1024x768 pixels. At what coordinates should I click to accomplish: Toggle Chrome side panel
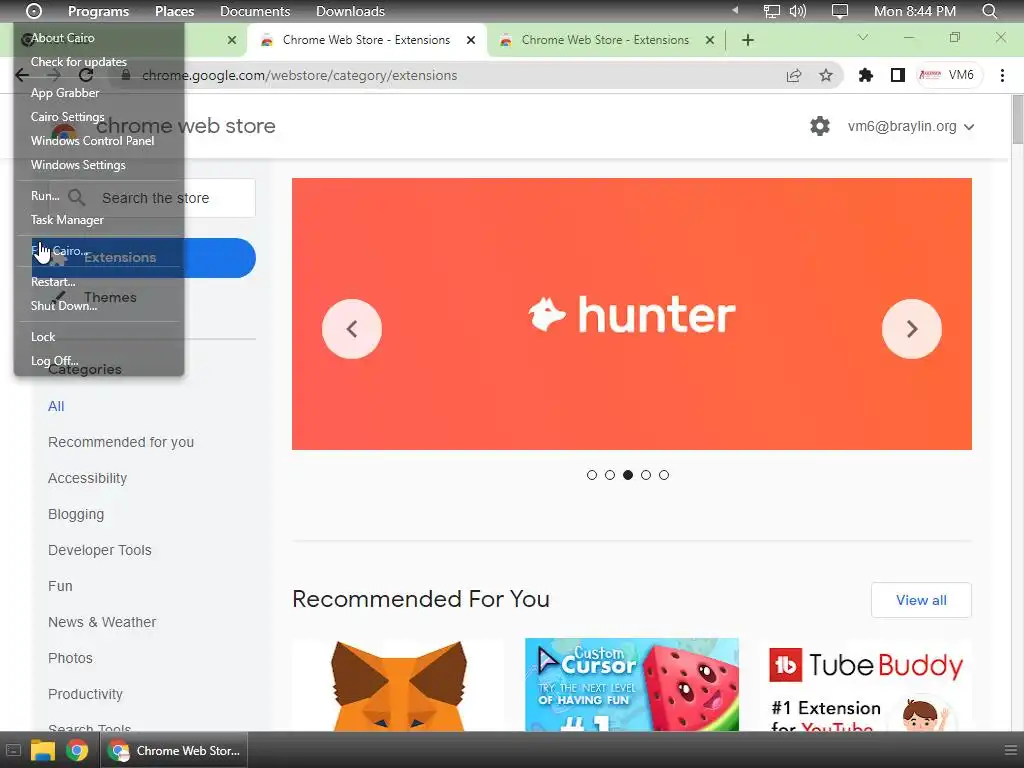pos(898,75)
